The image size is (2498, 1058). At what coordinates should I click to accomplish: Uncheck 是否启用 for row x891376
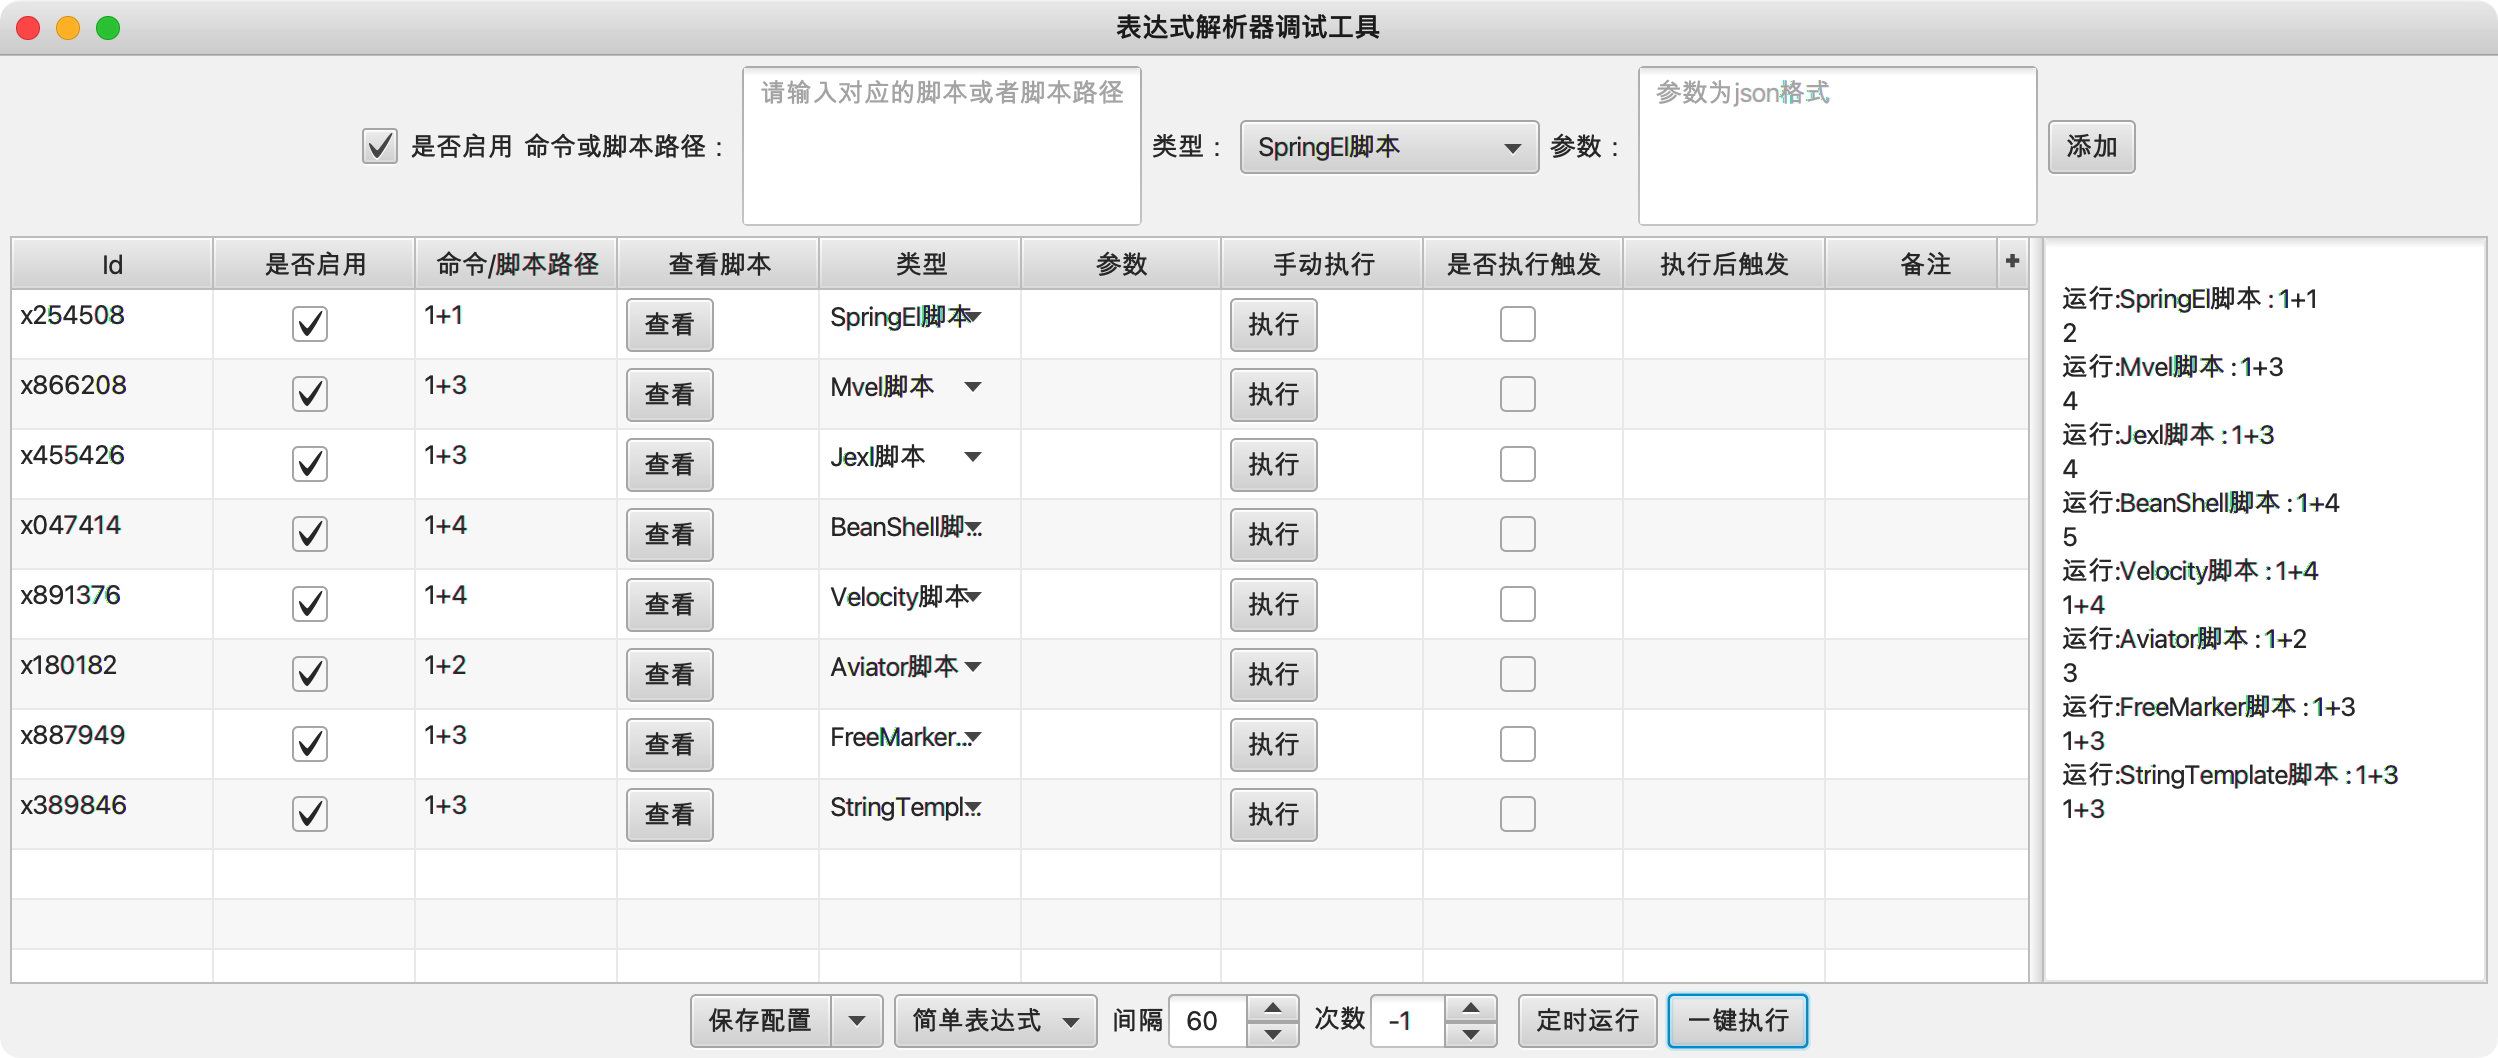click(310, 604)
